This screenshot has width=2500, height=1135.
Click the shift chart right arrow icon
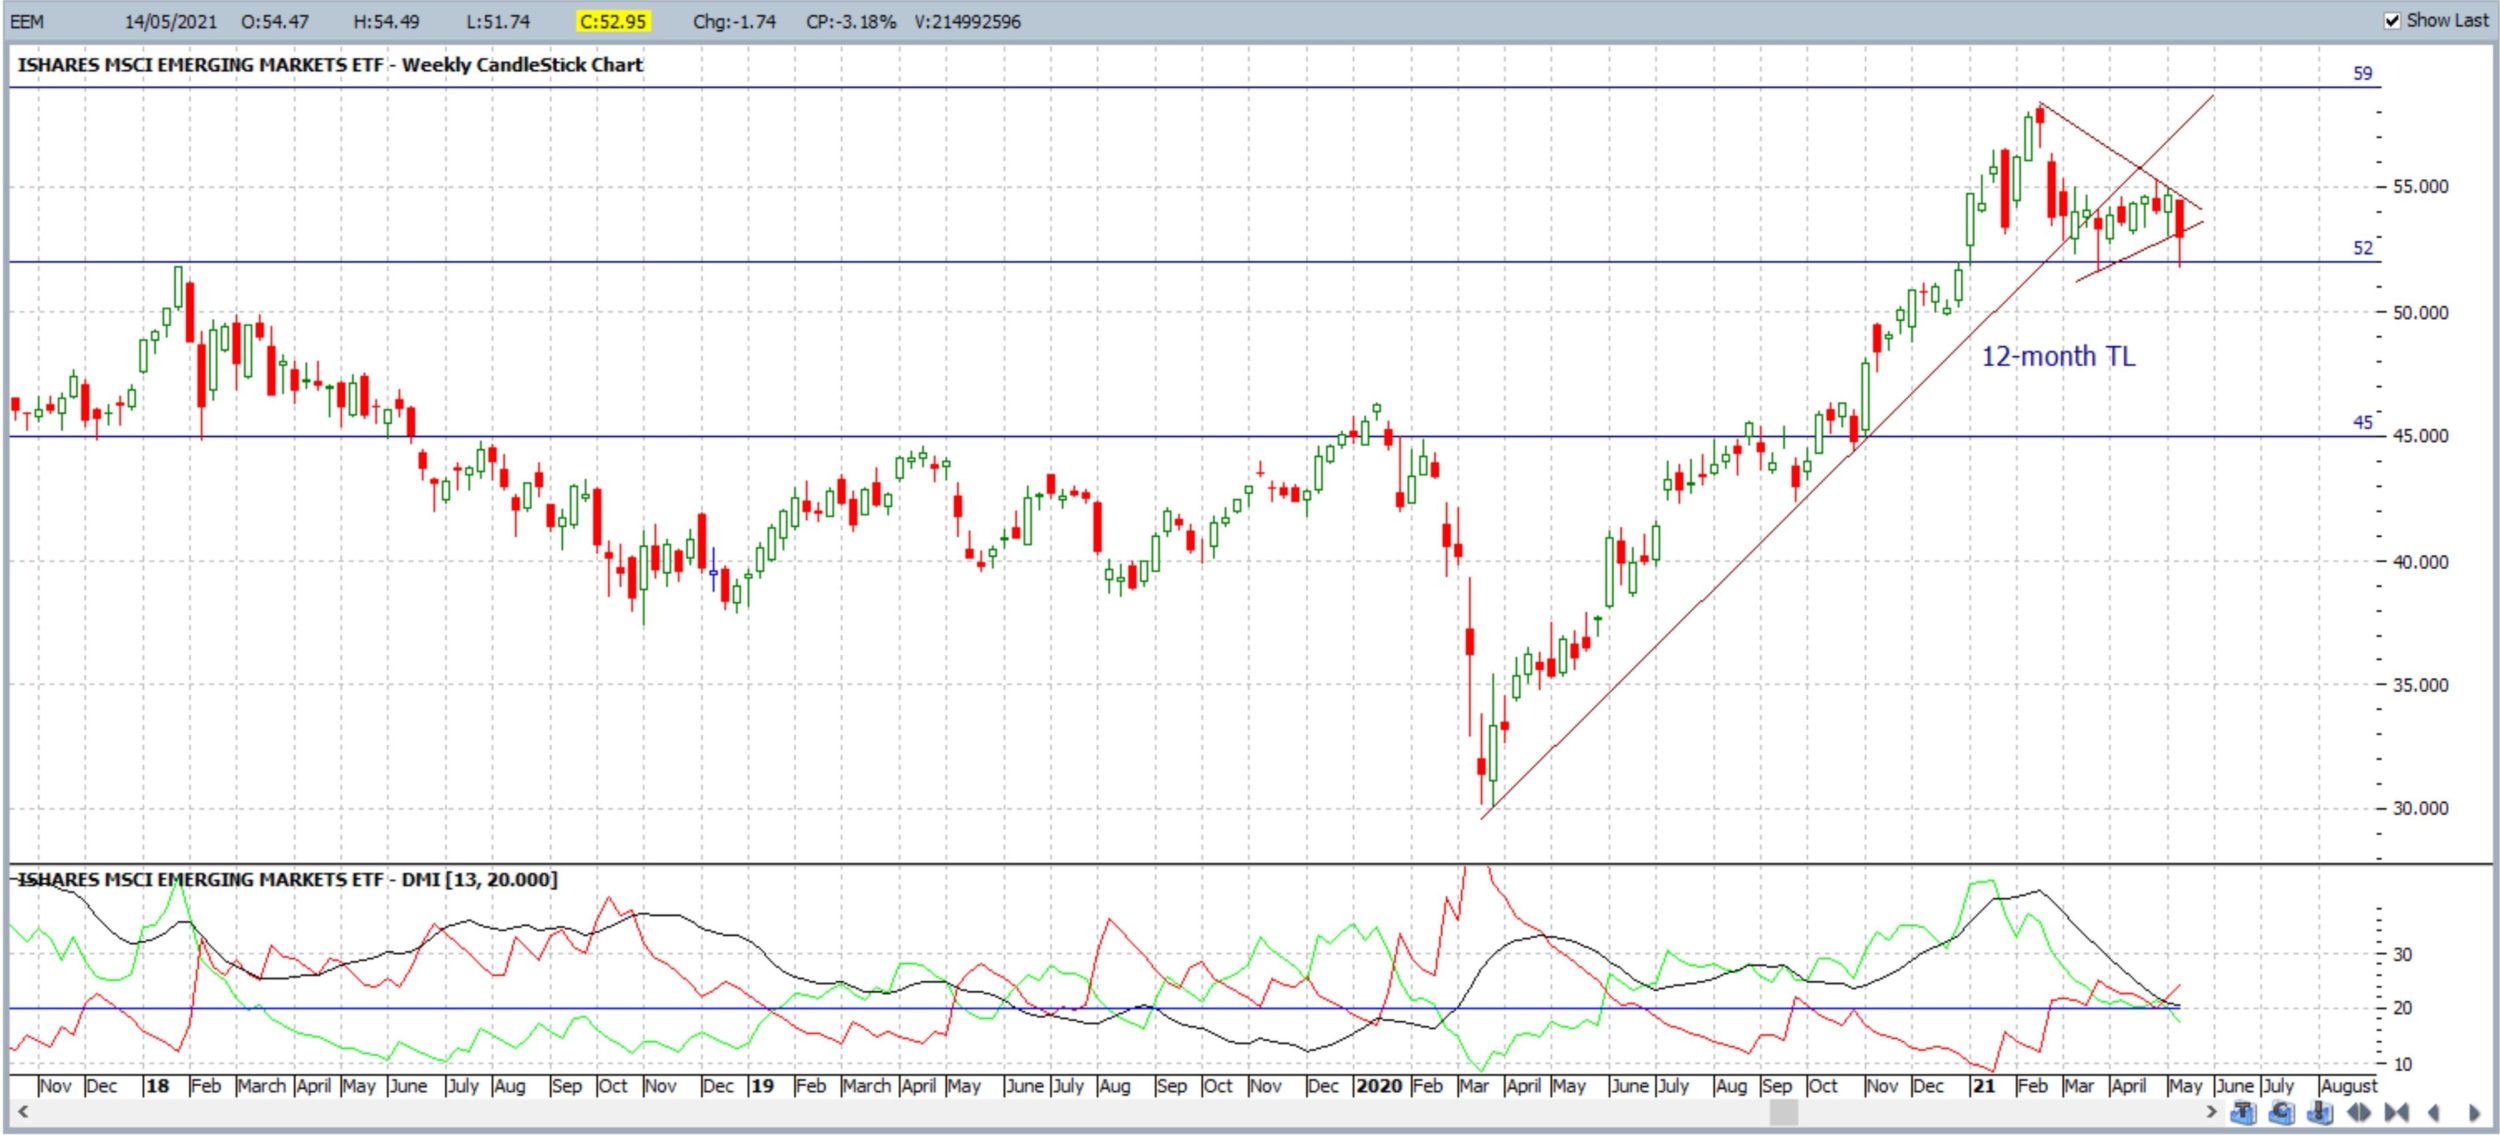(x=2474, y=1112)
